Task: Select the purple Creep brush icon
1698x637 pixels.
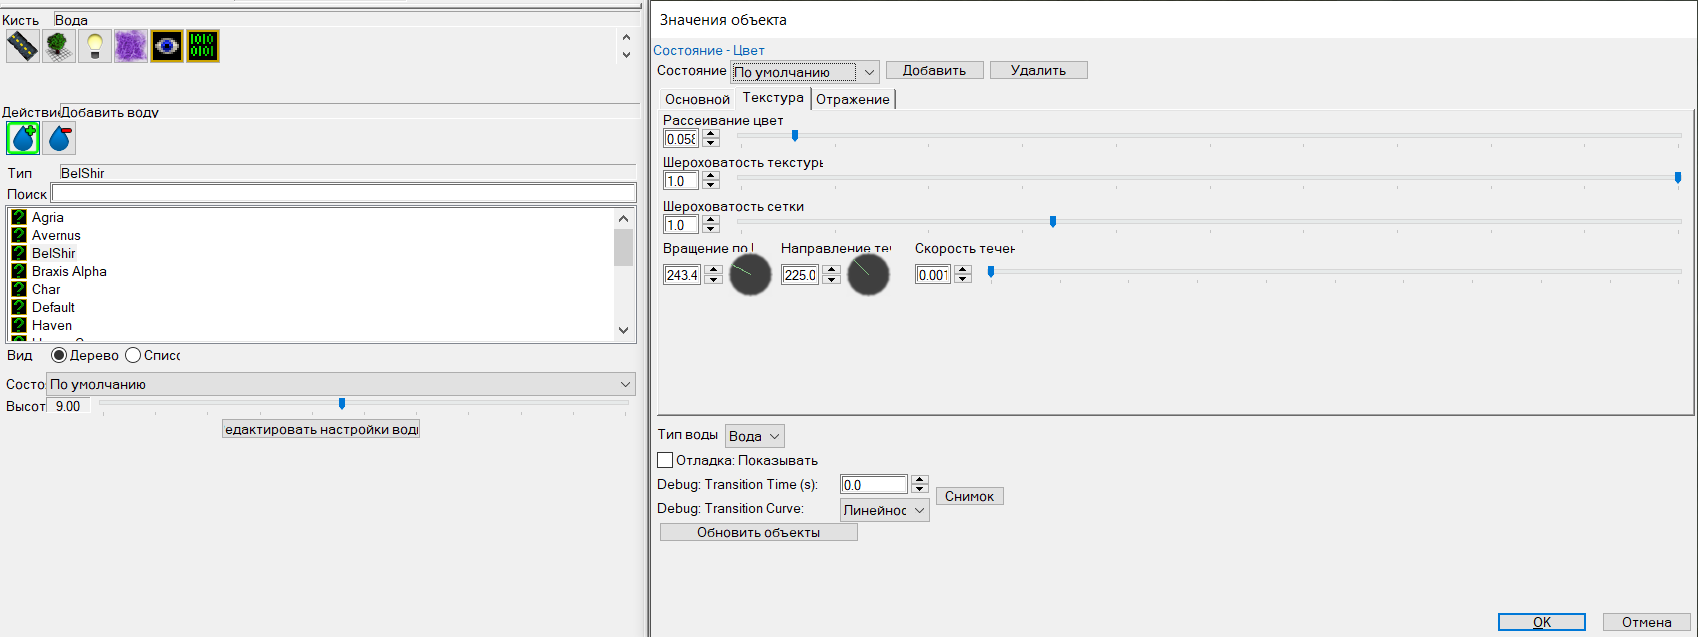Action: pos(131,46)
